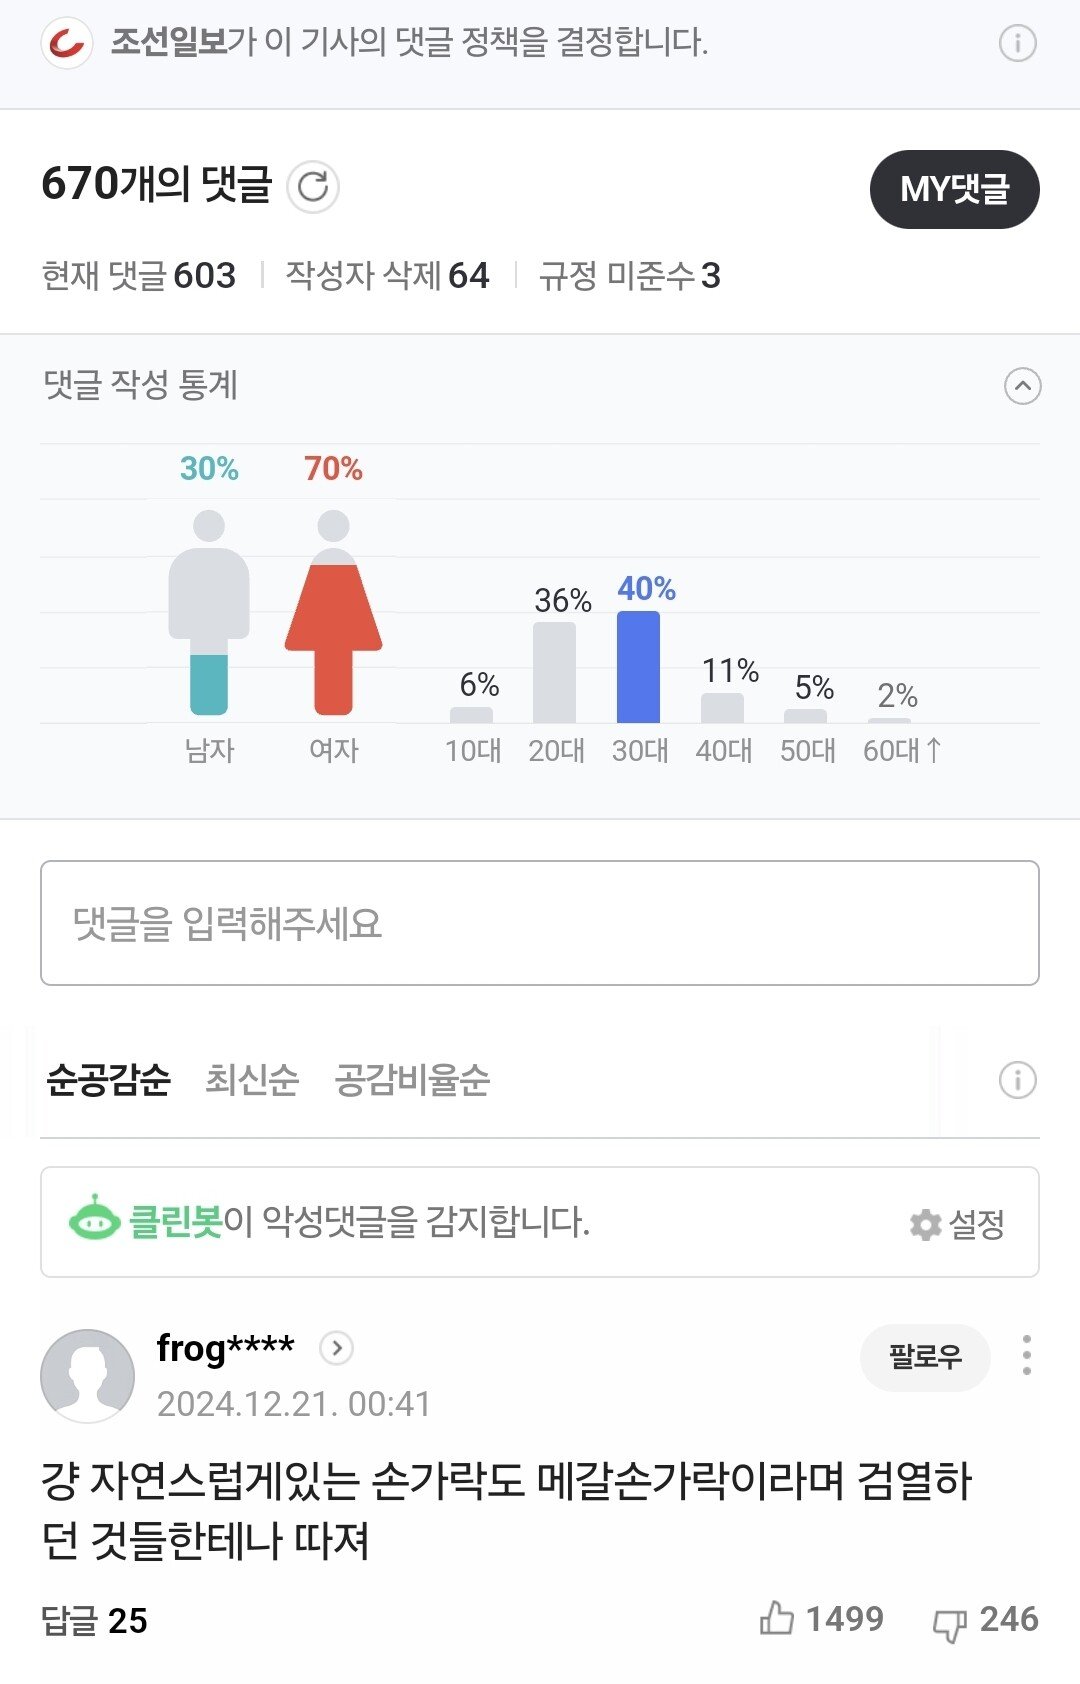Open the MY댓글 button

954,189
